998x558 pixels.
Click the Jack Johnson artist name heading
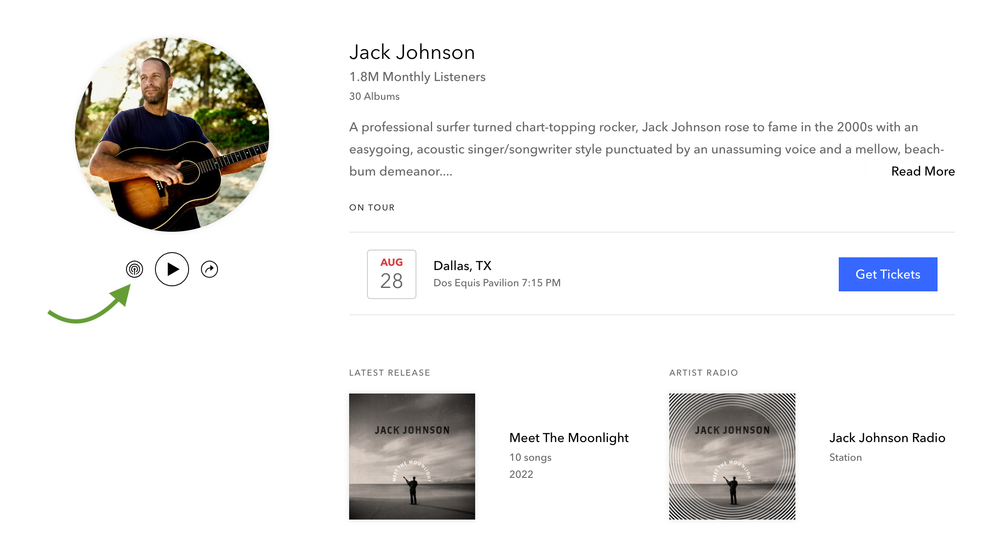[412, 52]
